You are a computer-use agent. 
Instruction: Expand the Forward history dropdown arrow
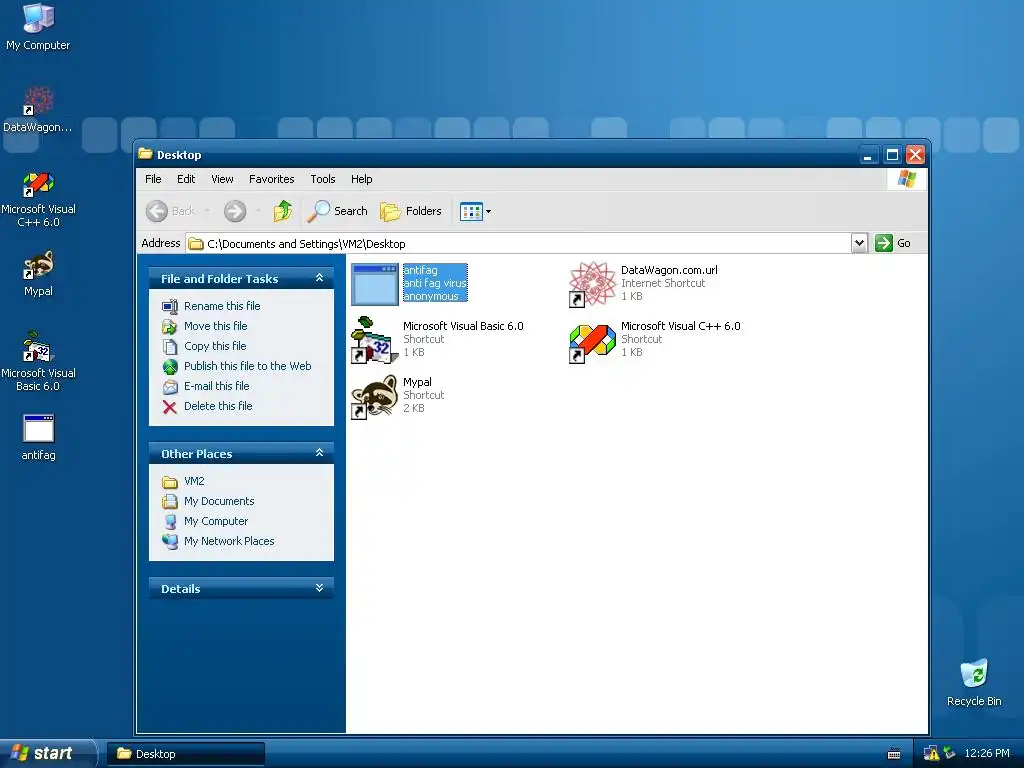click(x=259, y=211)
